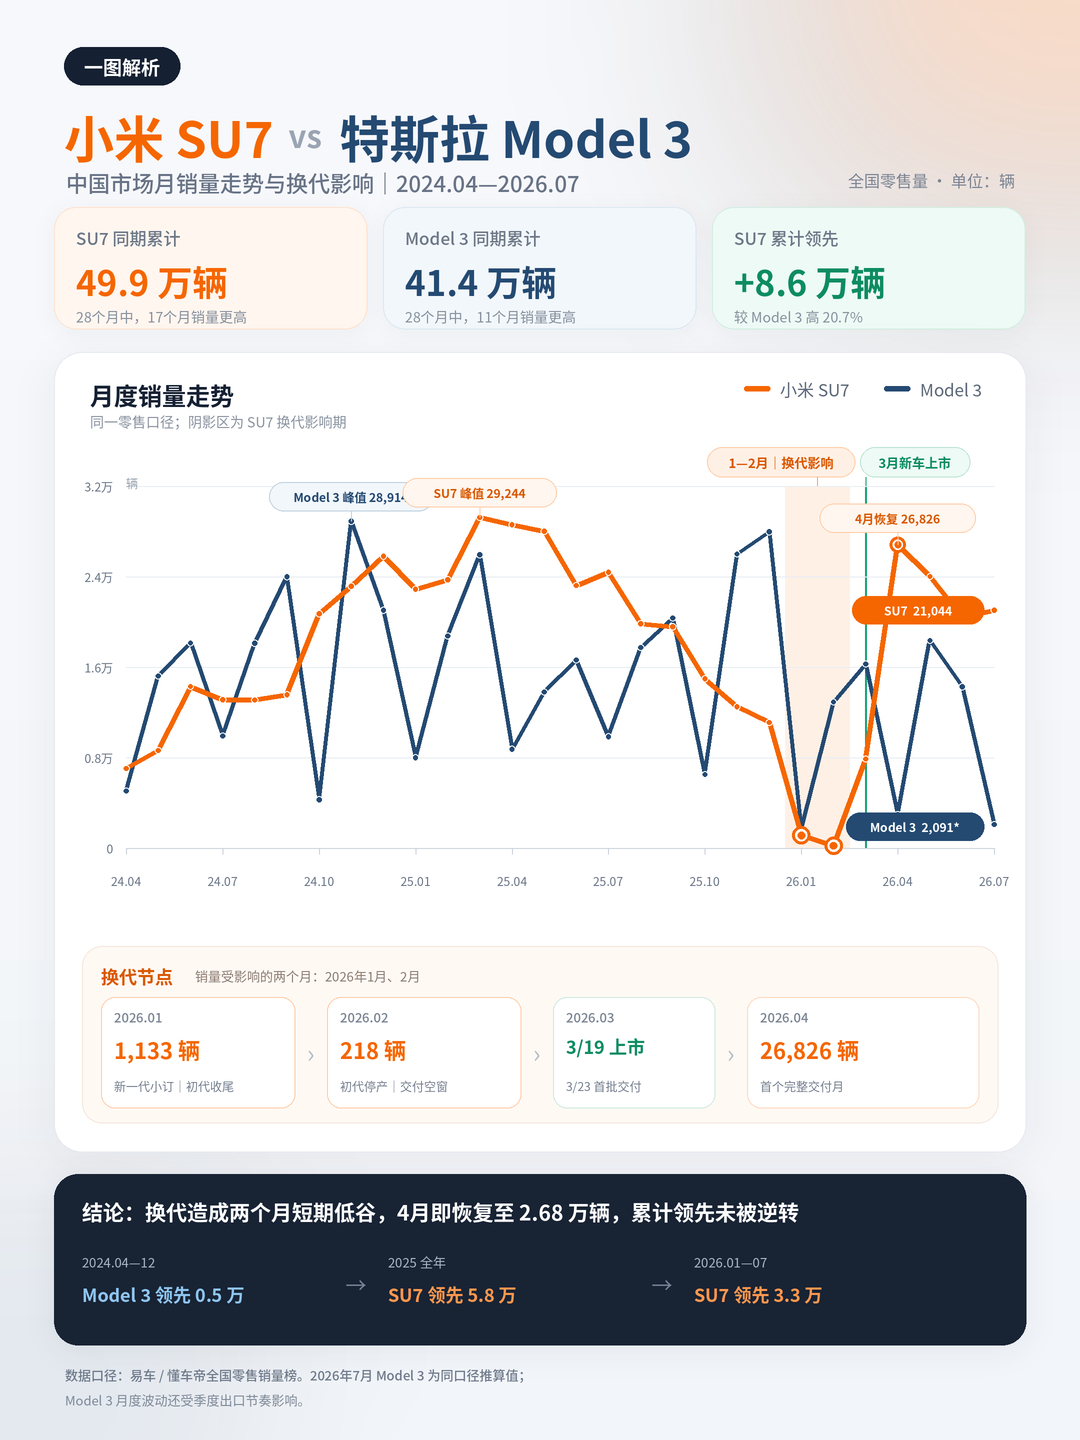This screenshot has width=1080, height=1440.
Task: Click "初代停产｜交付空窗" caption
Action: click(394, 1086)
